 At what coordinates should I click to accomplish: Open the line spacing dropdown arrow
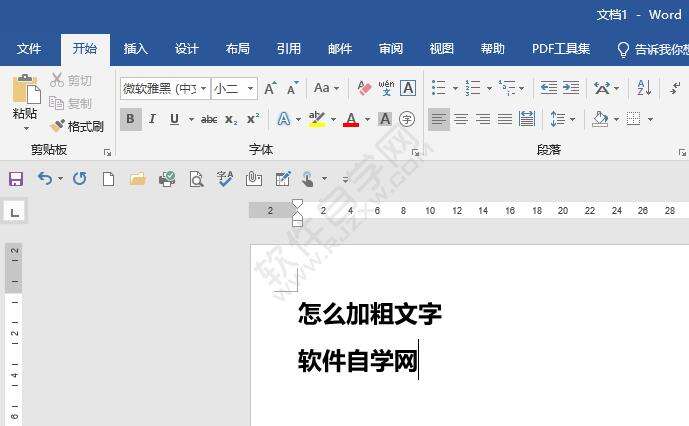pyautogui.click(x=572, y=119)
